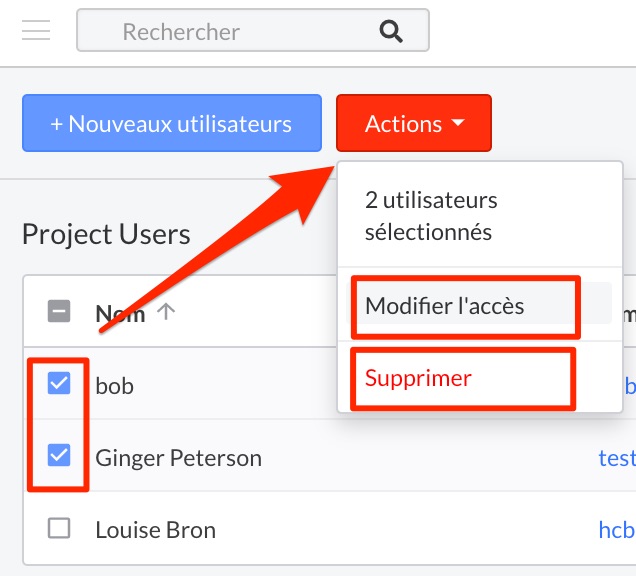The width and height of the screenshot is (636, 576).
Task: Toggle the select-all checkbox in header
Action: [x=59, y=312]
